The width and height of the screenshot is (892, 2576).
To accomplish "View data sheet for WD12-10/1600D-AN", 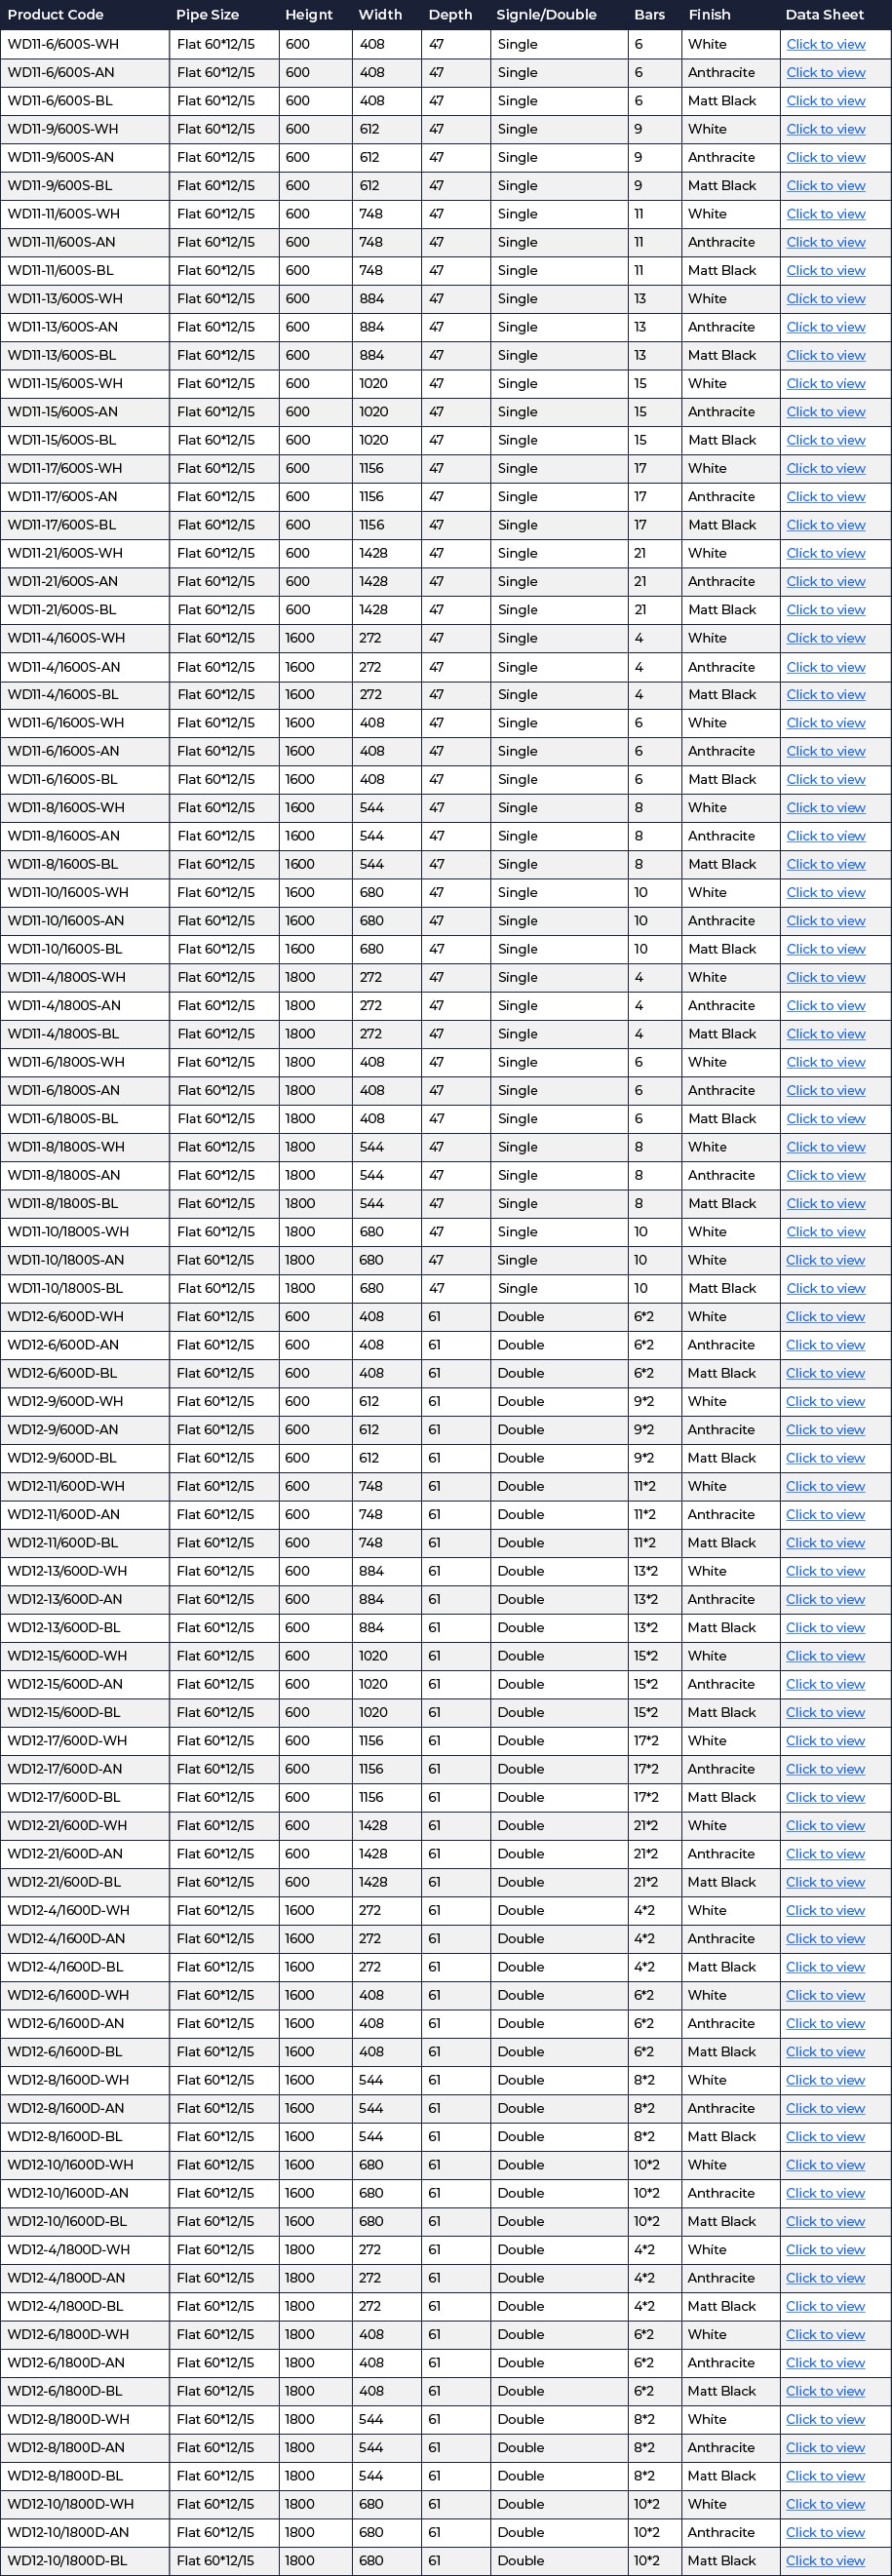I will tap(825, 2193).
